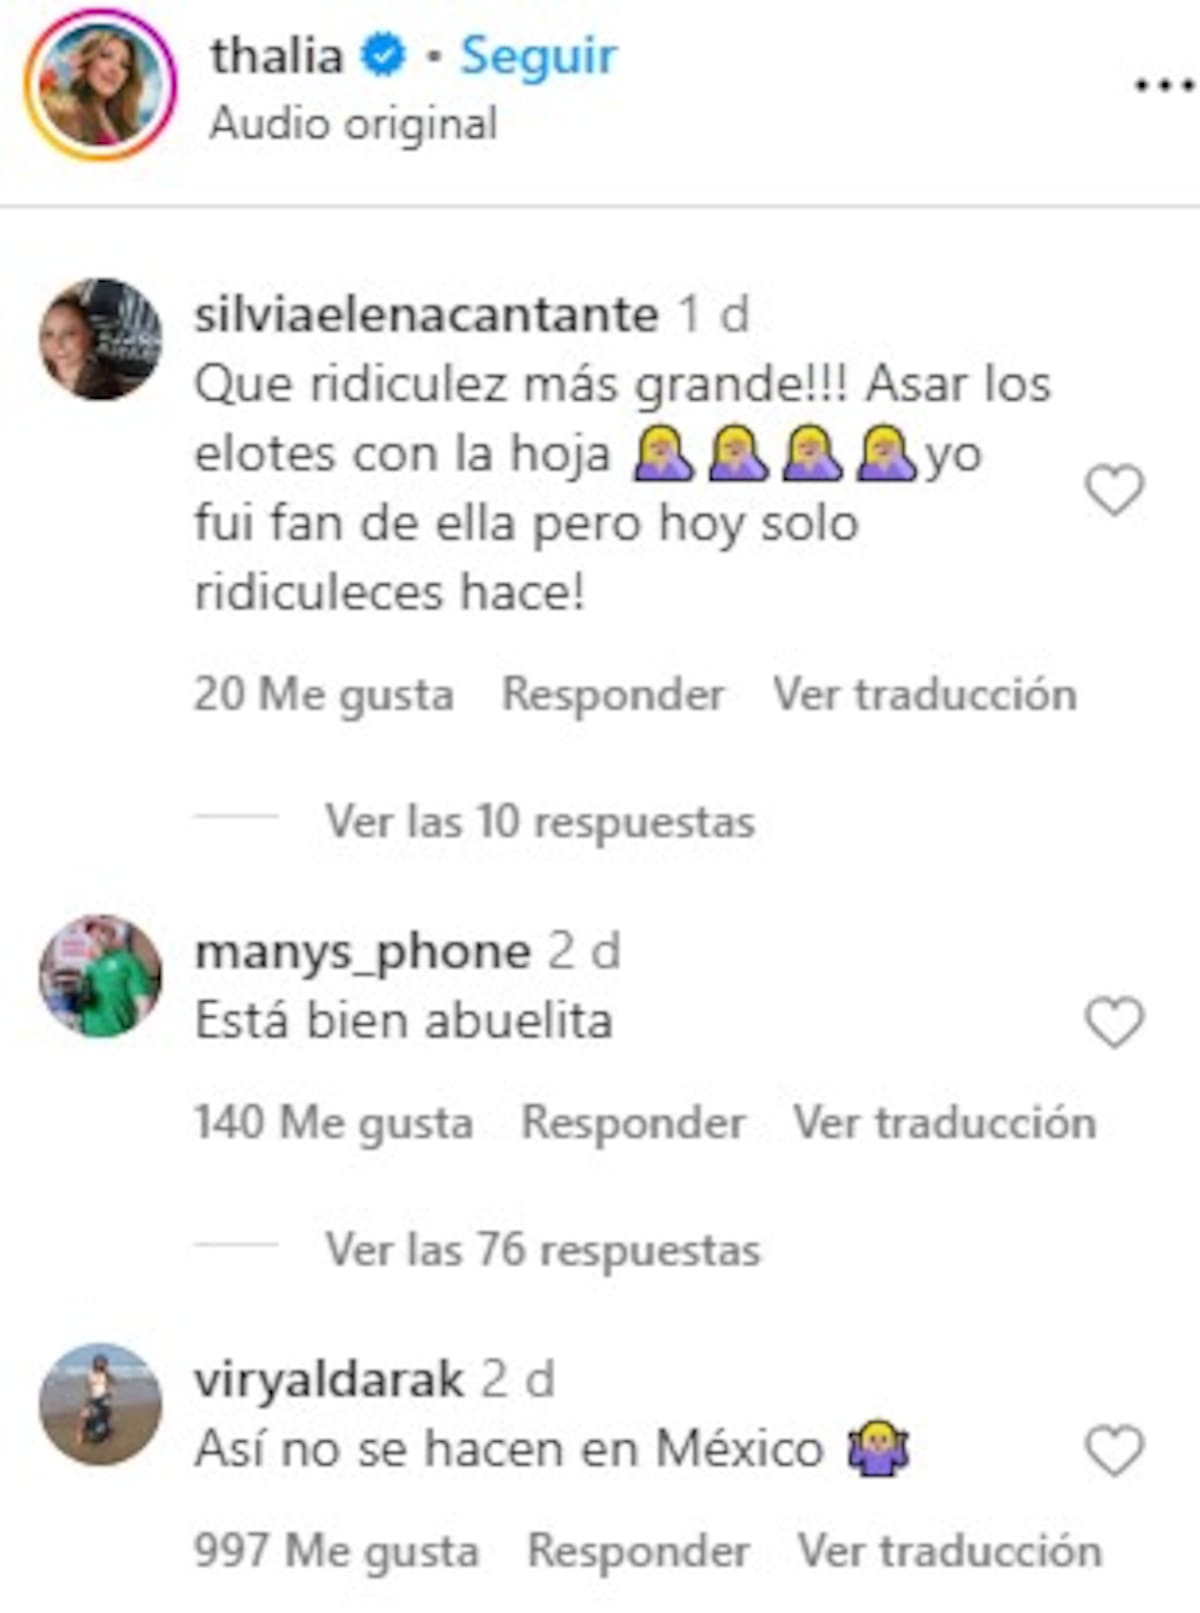
Task: Follow thalia using Seguir
Action: tap(538, 56)
